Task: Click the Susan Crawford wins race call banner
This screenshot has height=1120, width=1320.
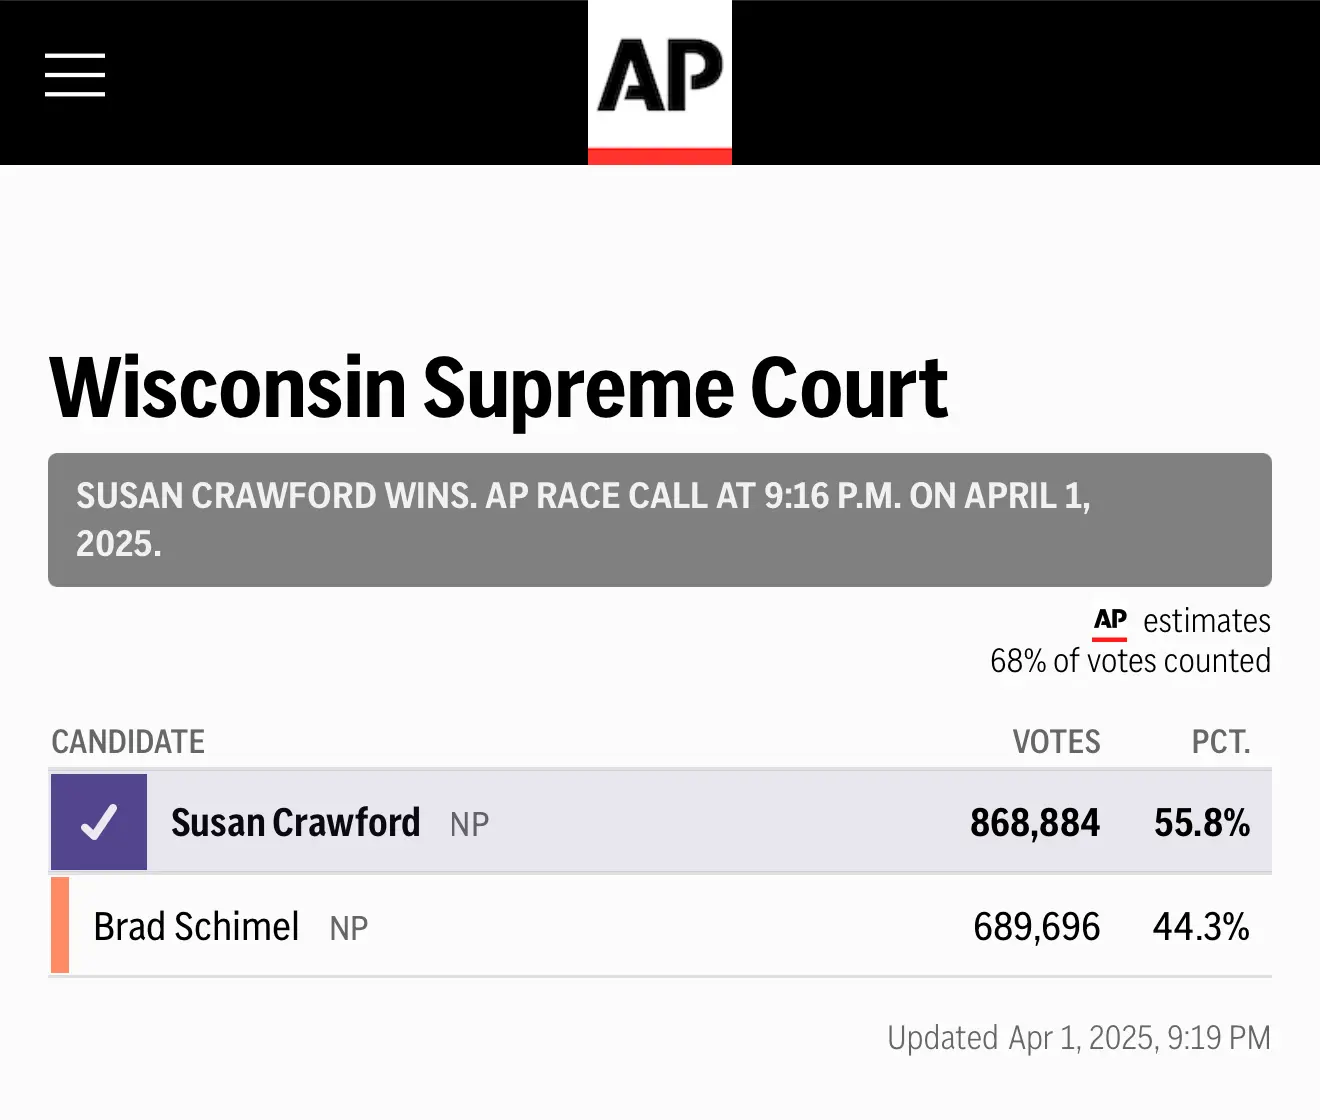Action: click(658, 519)
